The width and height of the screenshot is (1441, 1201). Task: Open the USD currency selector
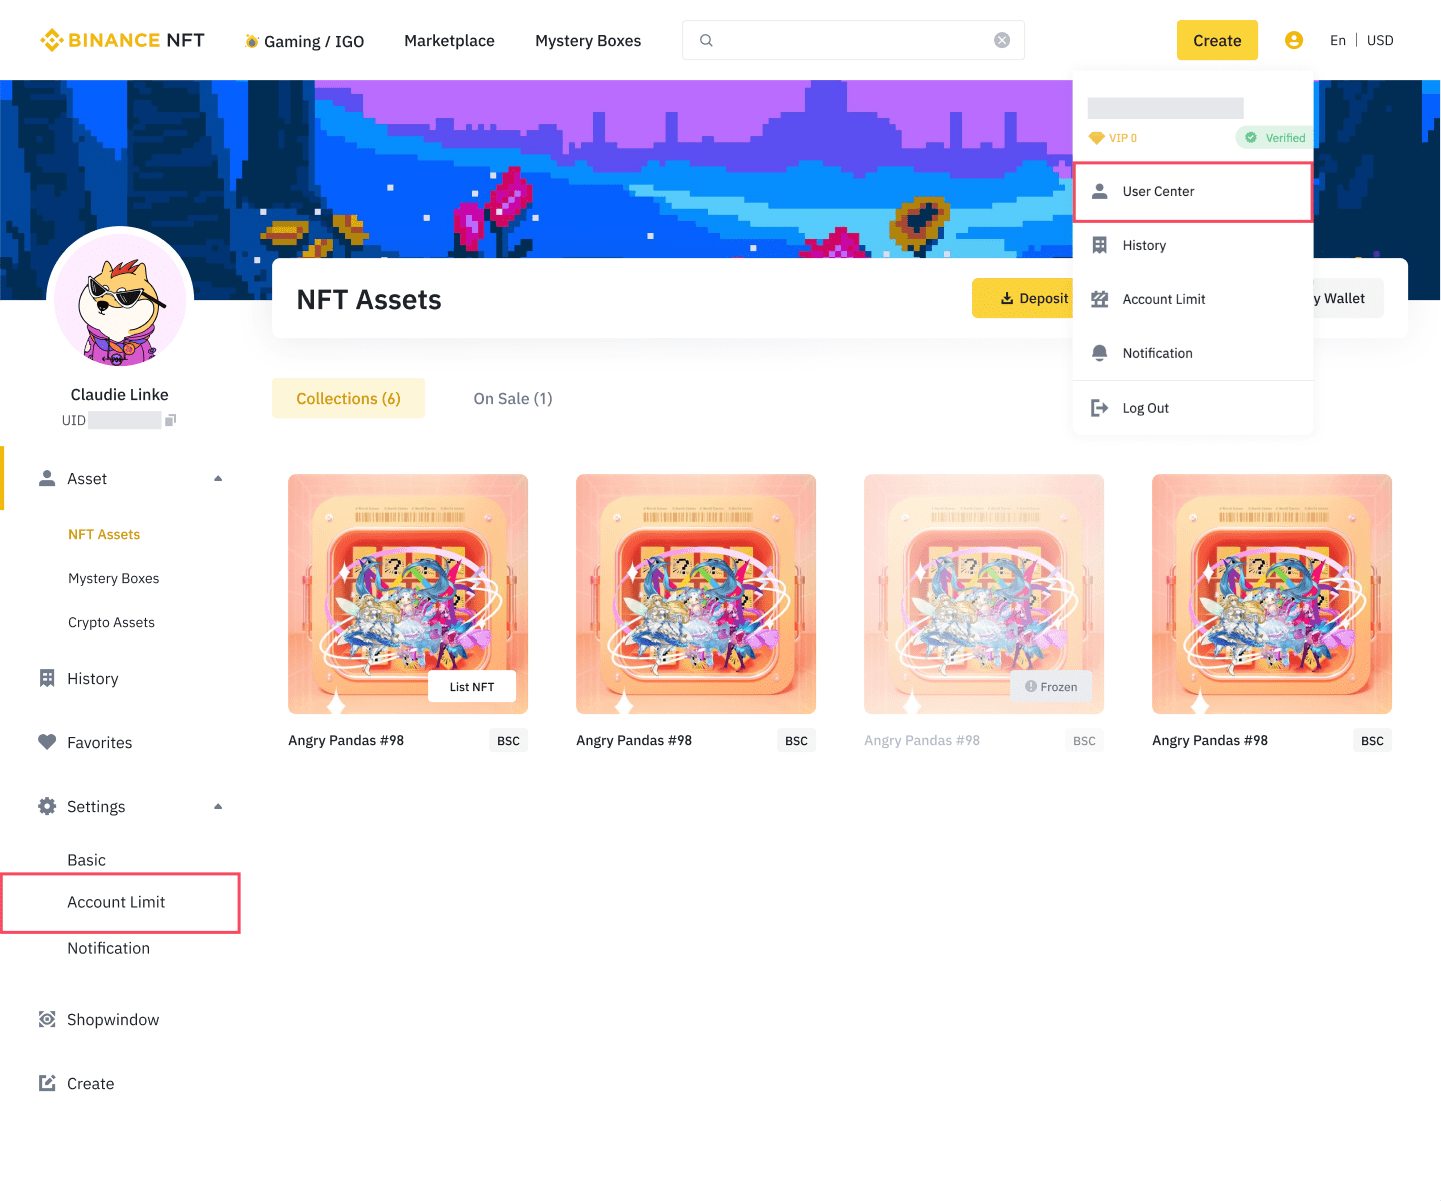[1380, 40]
